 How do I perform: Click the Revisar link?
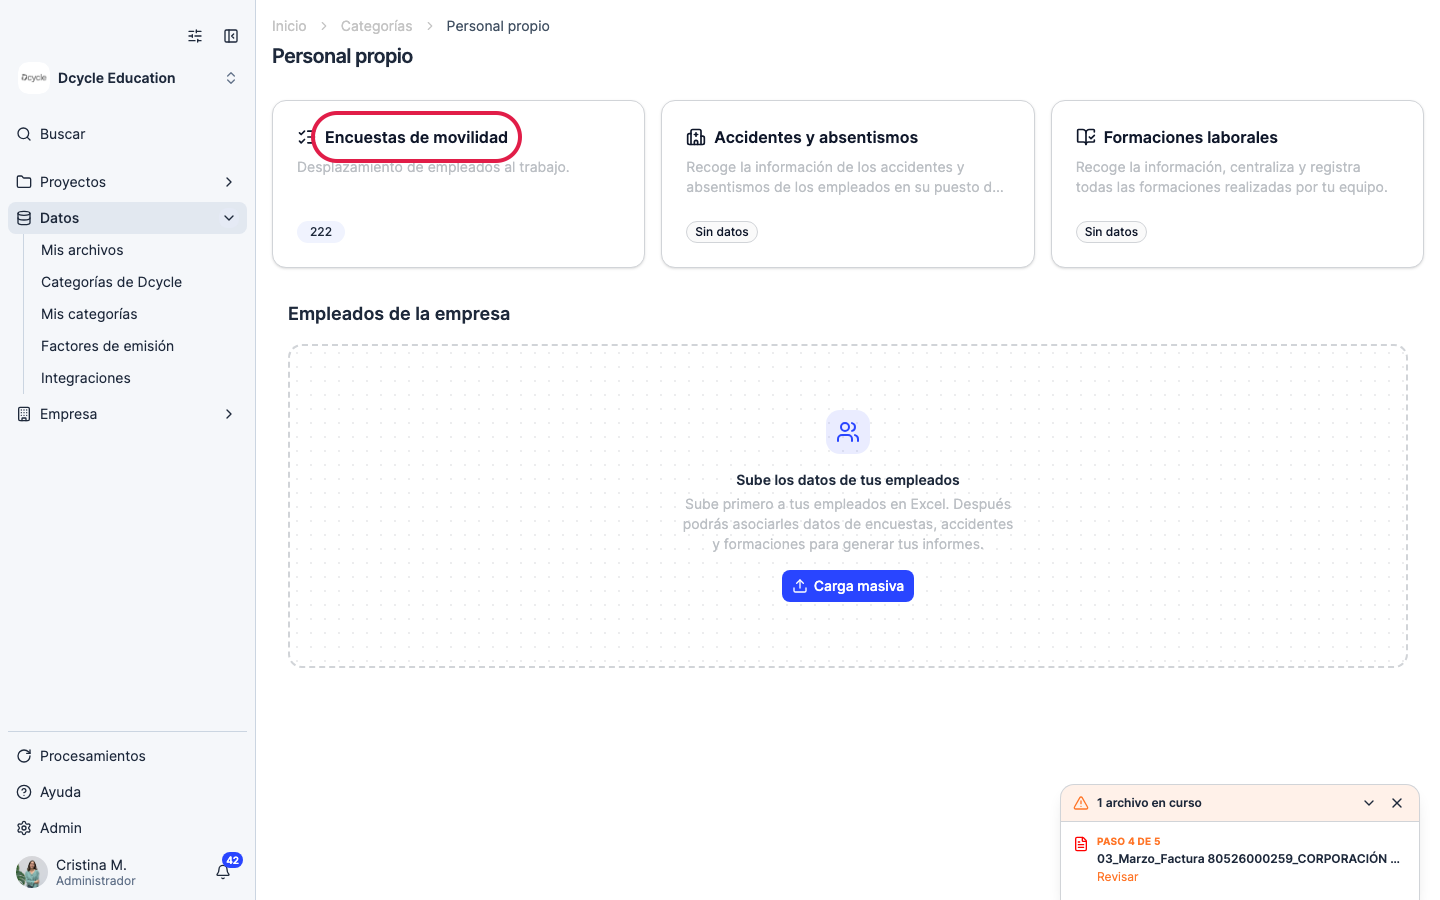click(1117, 877)
